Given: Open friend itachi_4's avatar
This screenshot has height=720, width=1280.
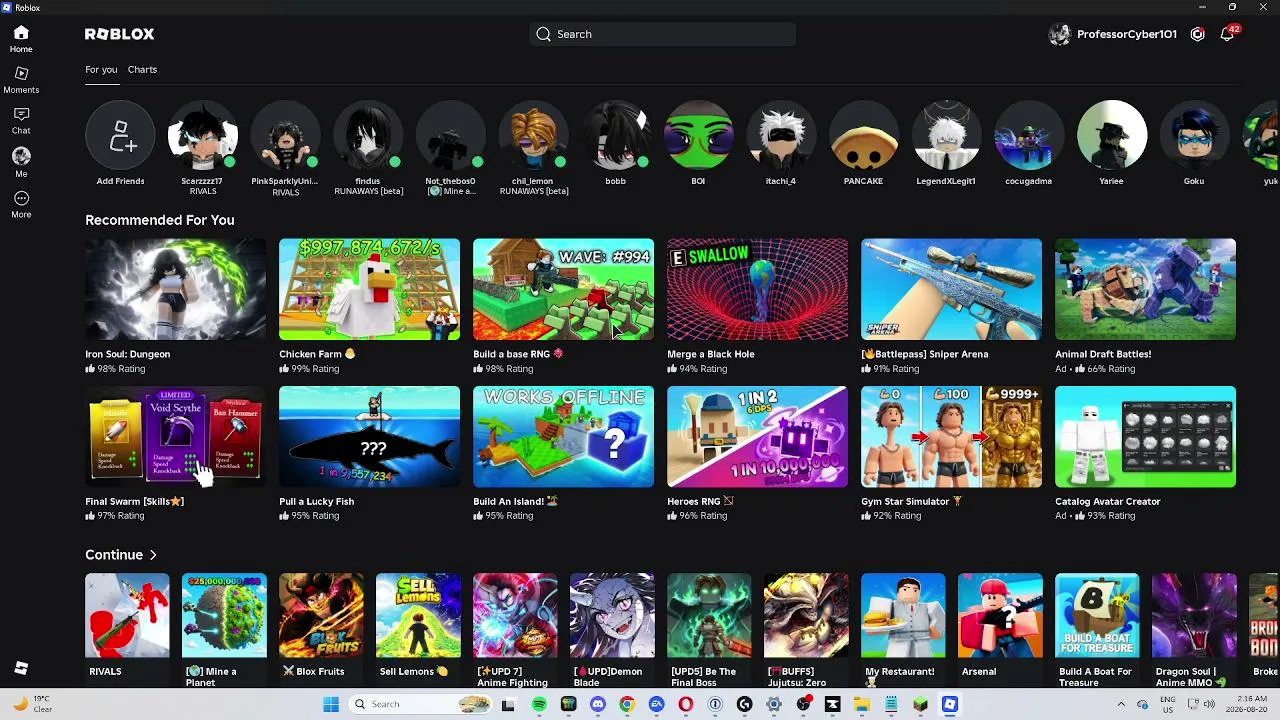Looking at the screenshot, I should point(781,136).
